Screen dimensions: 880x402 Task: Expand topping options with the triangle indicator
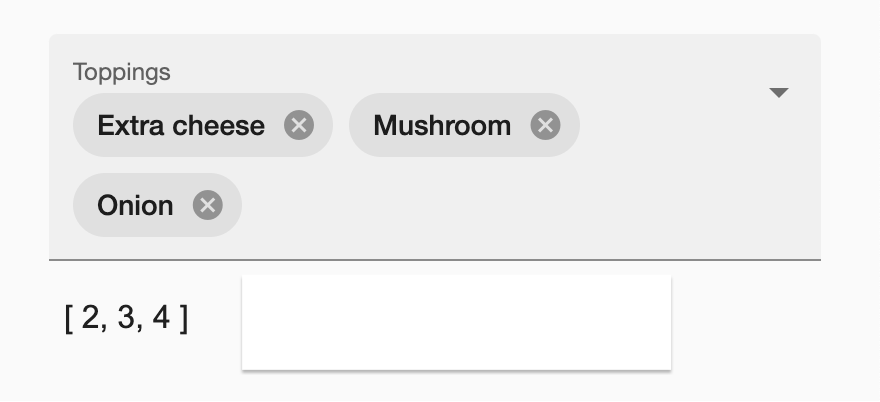coord(778,93)
